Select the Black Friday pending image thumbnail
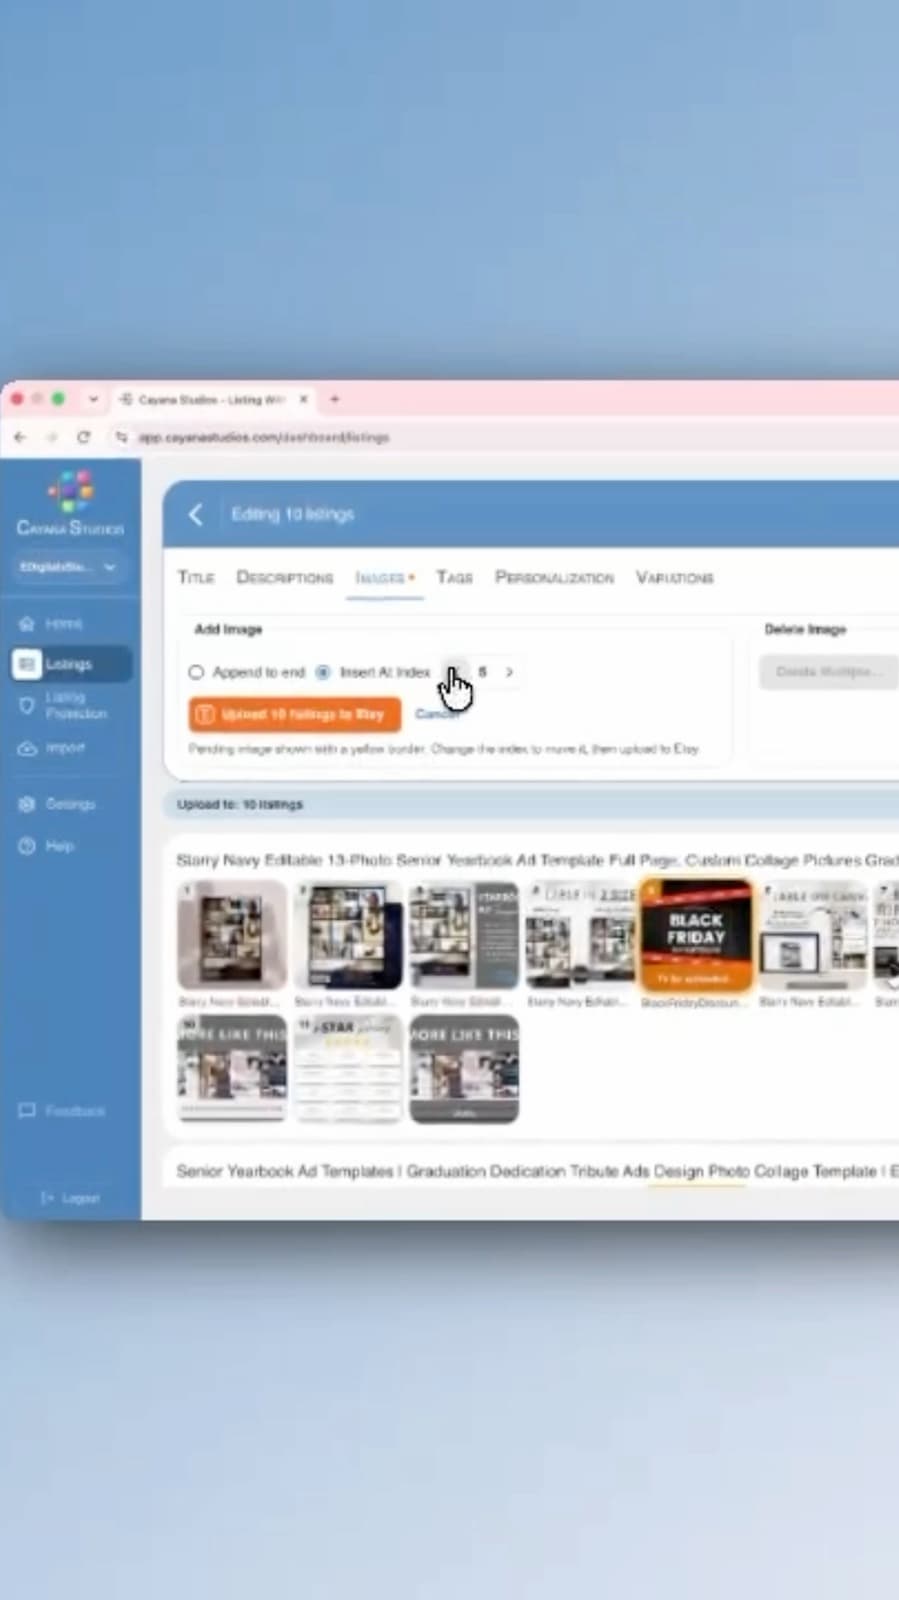The width and height of the screenshot is (899, 1600). pos(696,935)
